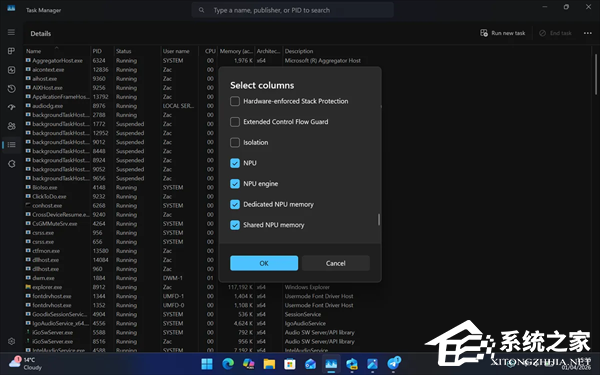Click the three-dot more options button

point(587,33)
